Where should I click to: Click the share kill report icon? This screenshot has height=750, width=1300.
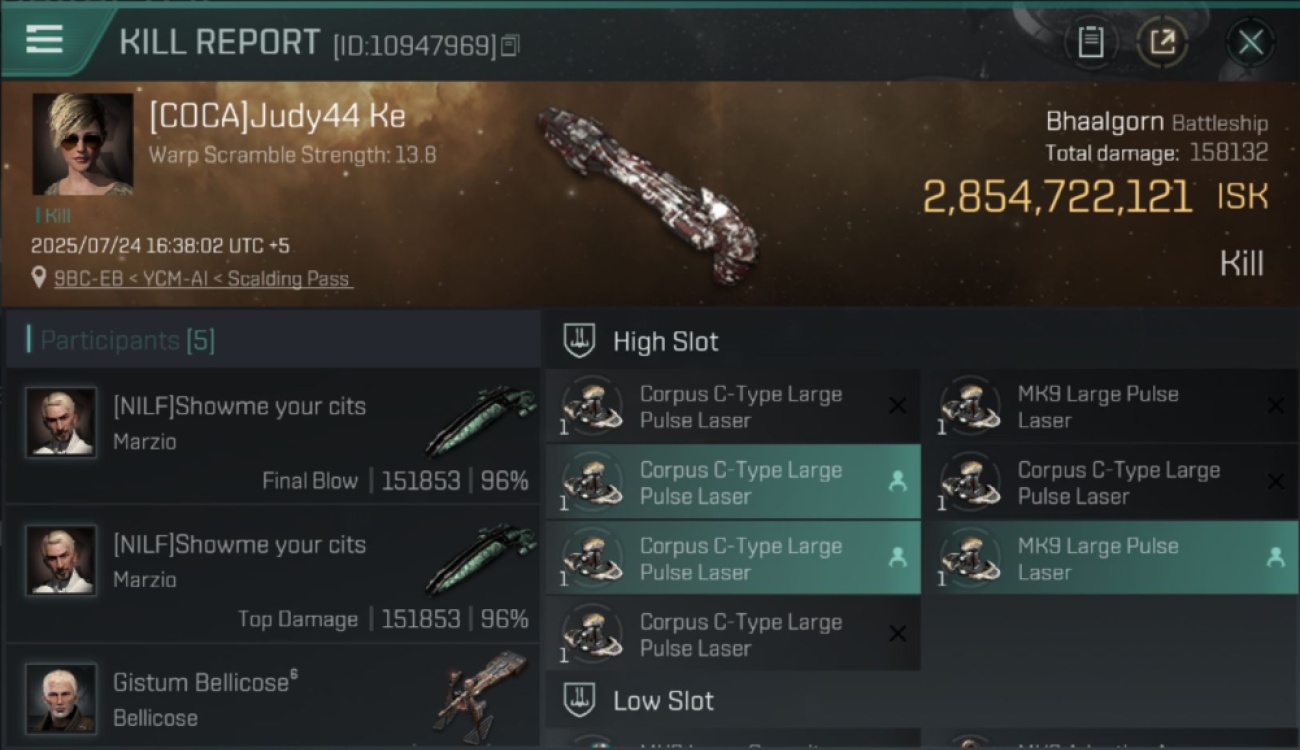coord(1162,42)
